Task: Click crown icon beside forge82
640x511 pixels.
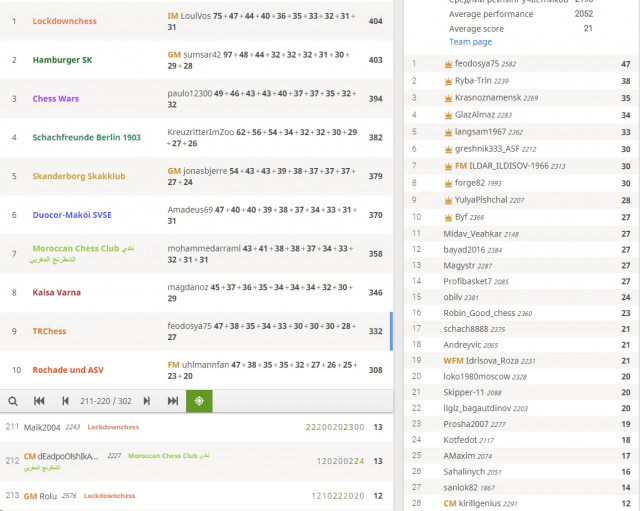Action: tap(448, 183)
